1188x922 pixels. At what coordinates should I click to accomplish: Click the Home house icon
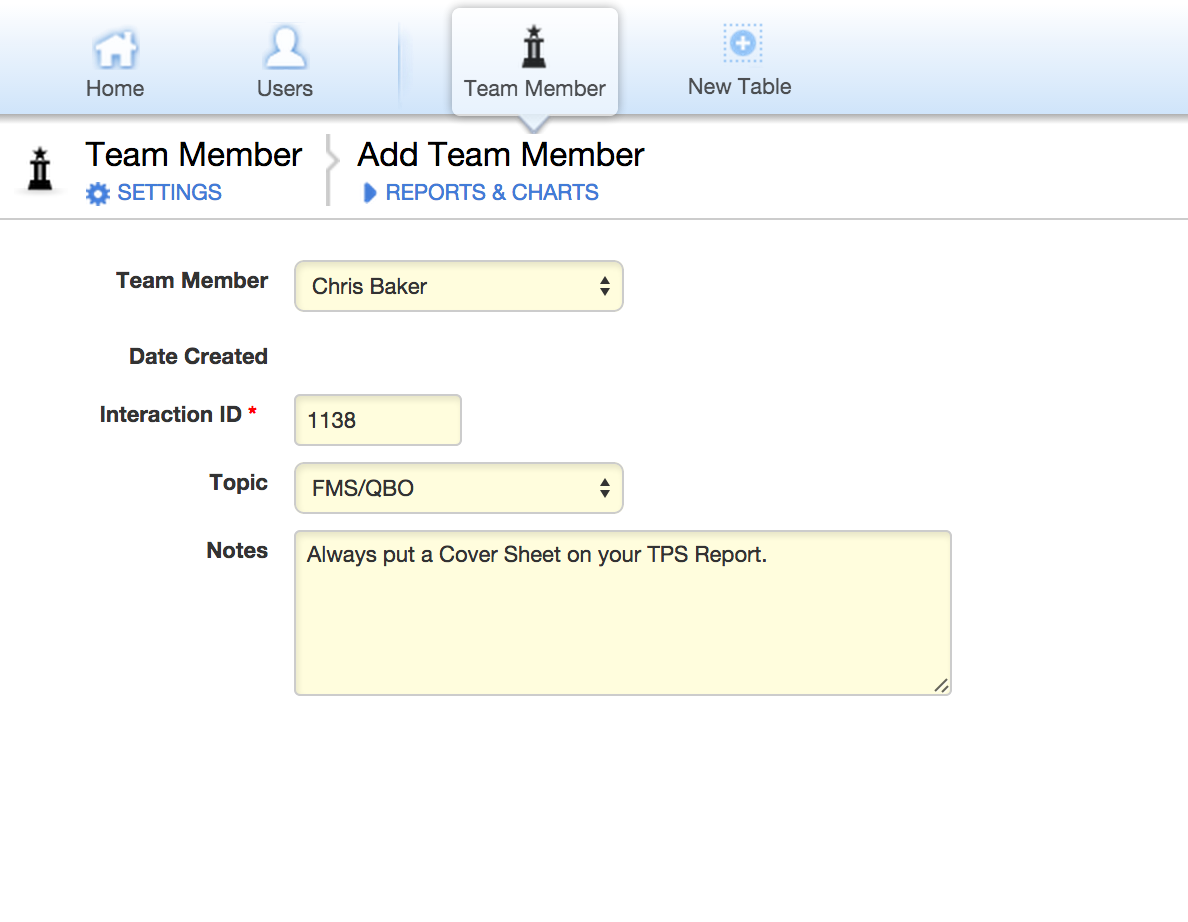click(115, 49)
